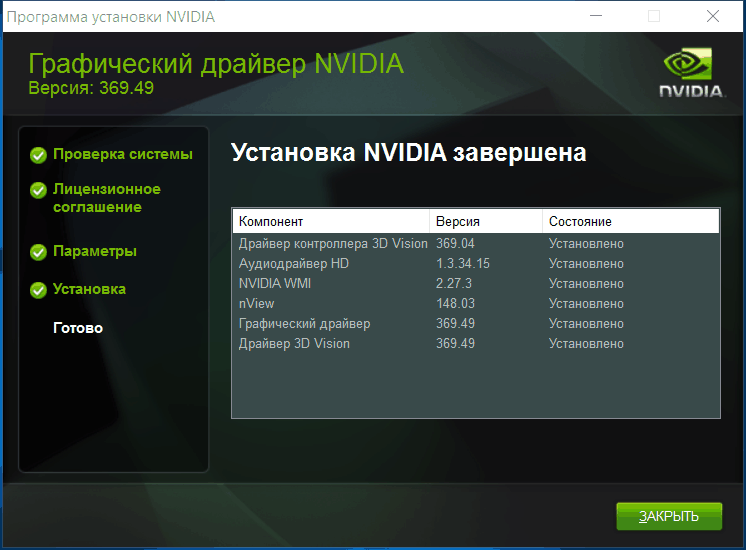This screenshot has height=550, width=746.
Task: Select the Параметры step
Action: tap(95, 251)
